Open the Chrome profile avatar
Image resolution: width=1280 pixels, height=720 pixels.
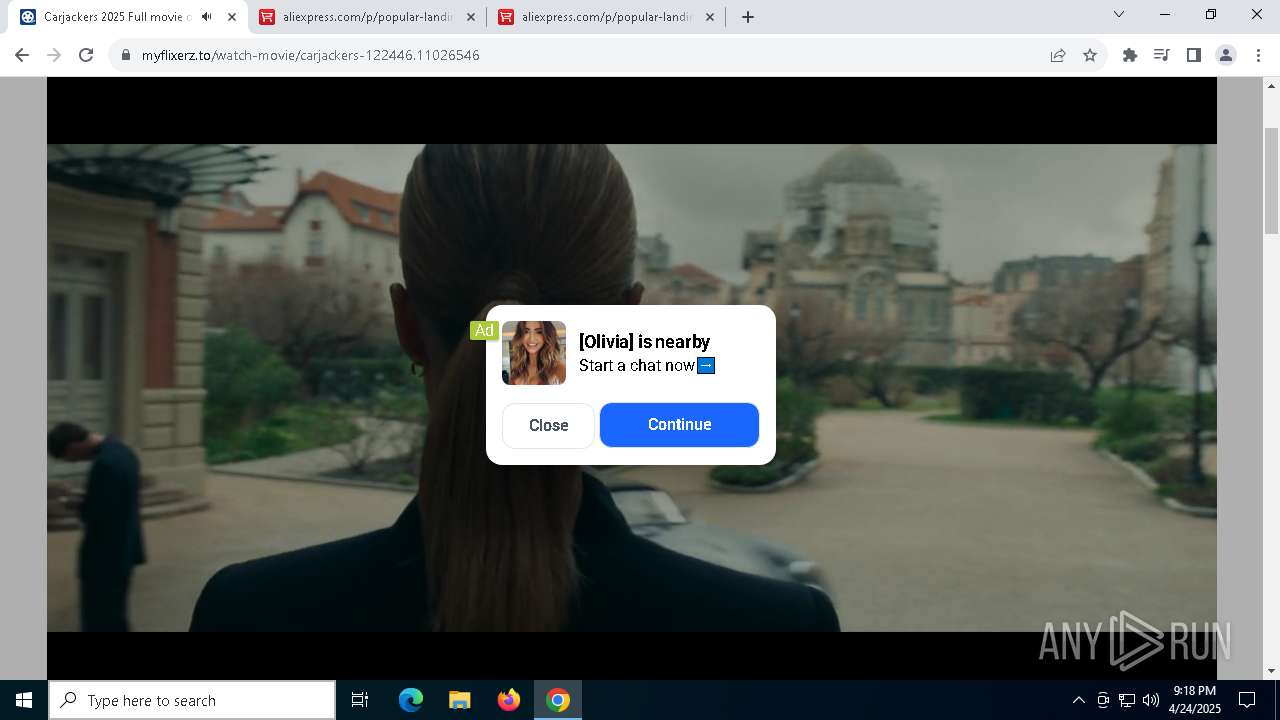pyautogui.click(x=1225, y=55)
